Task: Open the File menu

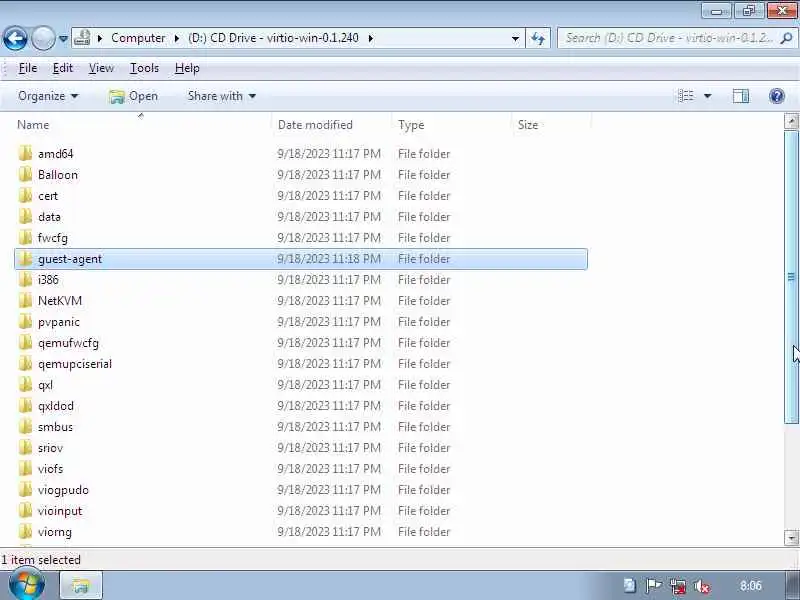Action: click(28, 68)
